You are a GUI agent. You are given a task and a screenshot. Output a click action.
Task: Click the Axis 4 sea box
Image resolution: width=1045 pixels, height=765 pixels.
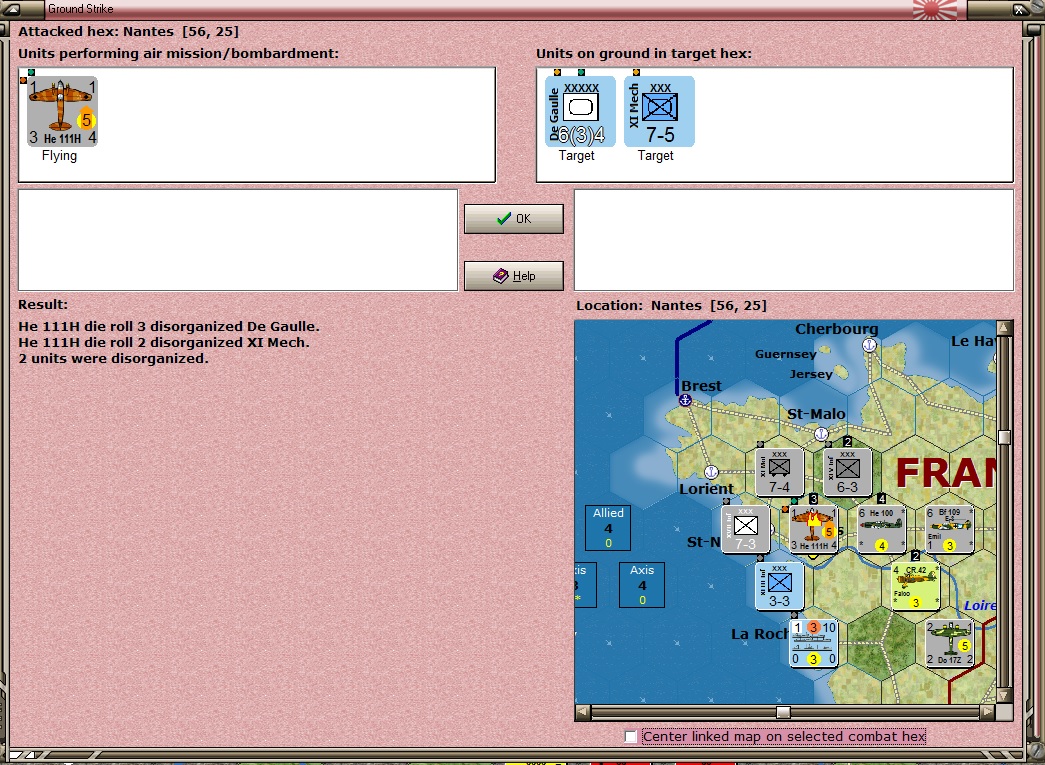click(x=642, y=585)
